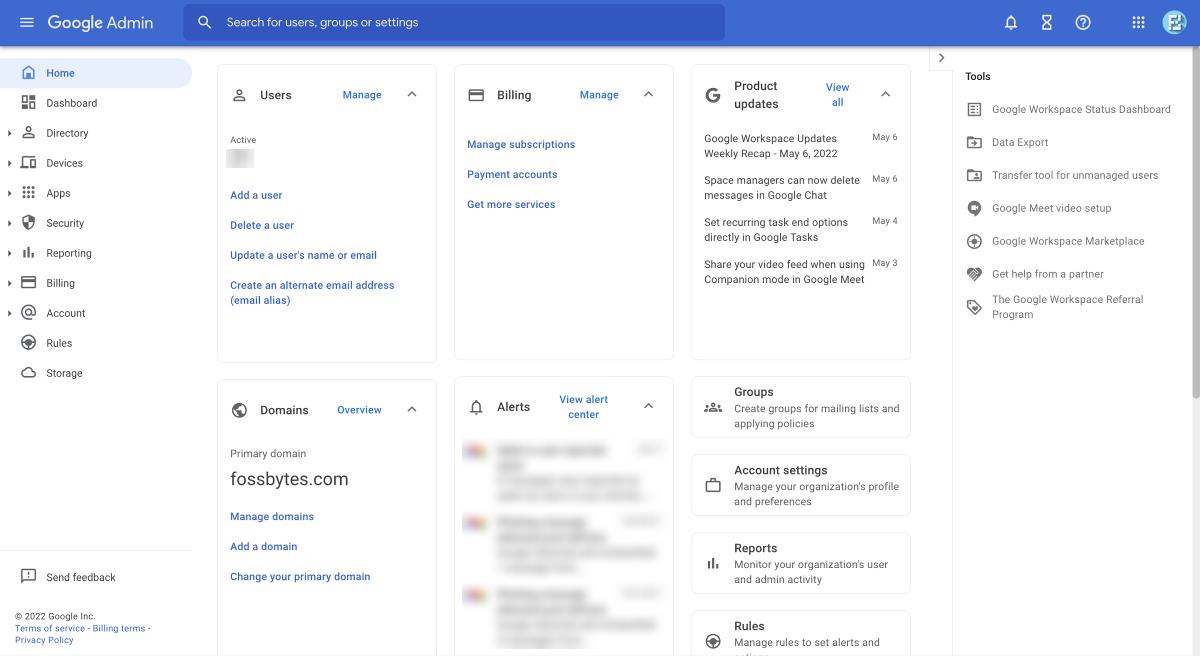Screen dimensions: 1200x656
Task: Click the Manage subscriptions link
Action: click(520, 144)
